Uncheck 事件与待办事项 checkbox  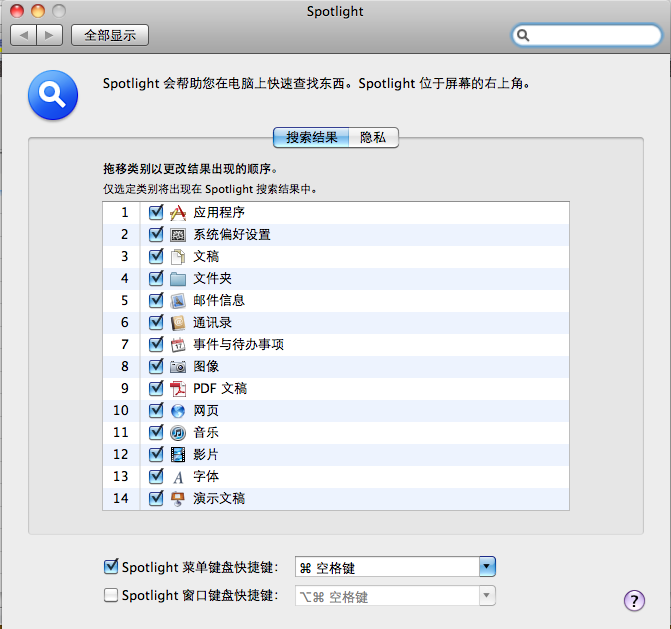pyautogui.click(x=156, y=344)
